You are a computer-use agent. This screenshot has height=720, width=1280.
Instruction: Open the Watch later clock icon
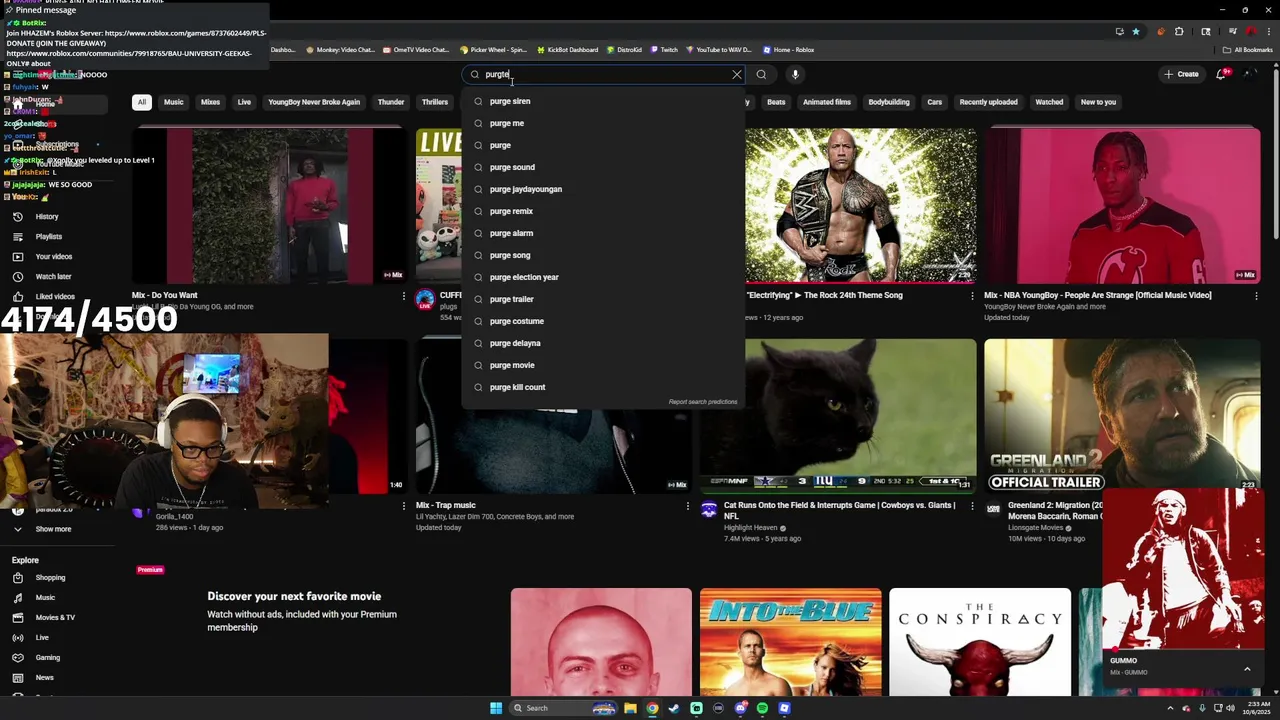coord(18,276)
